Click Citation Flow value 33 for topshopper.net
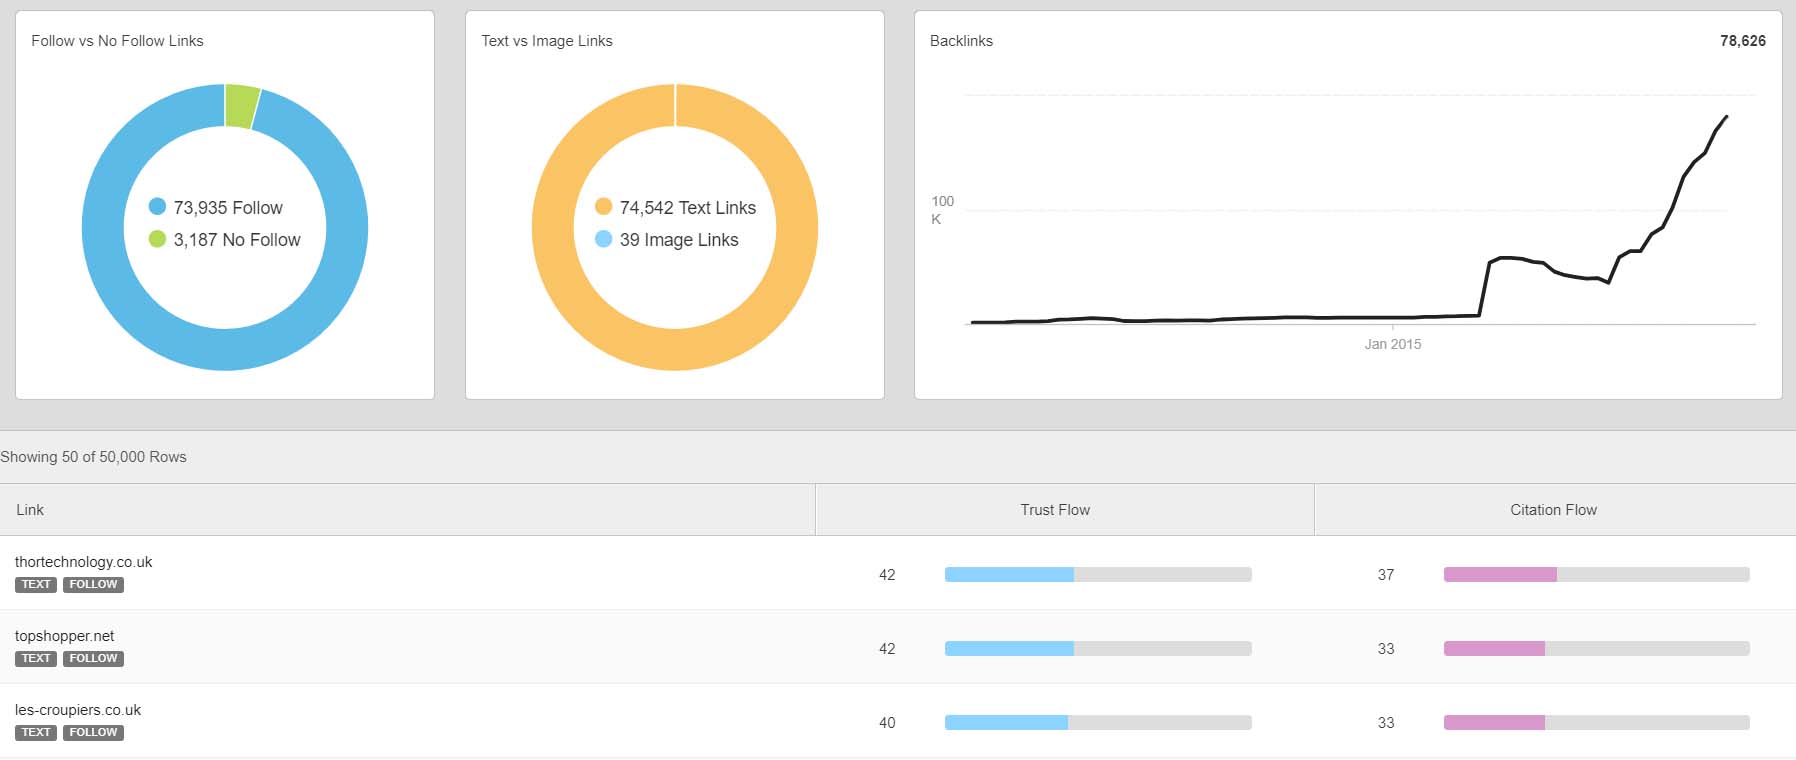 pyautogui.click(x=1386, y=649)
